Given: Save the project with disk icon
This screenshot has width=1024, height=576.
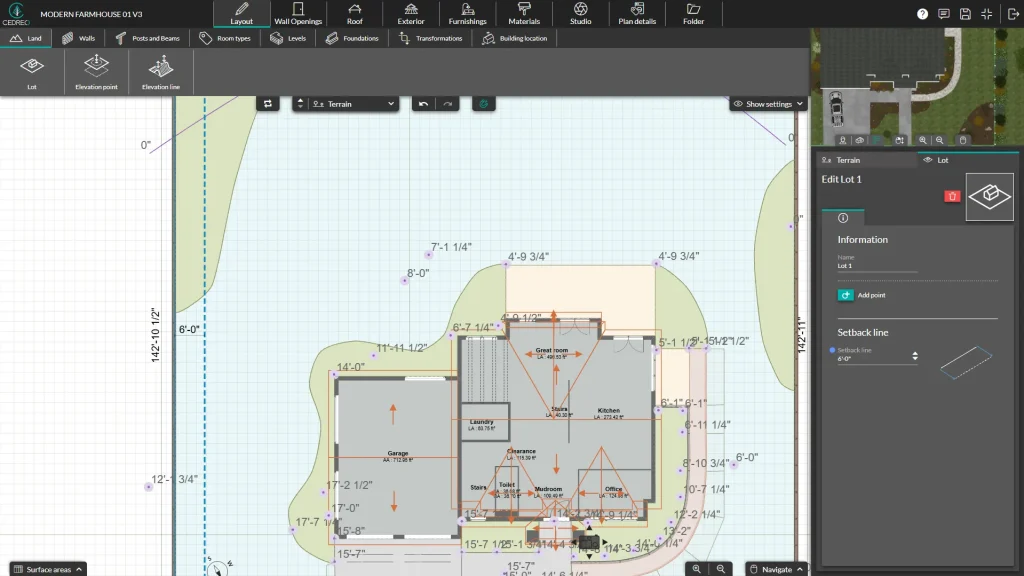Looking at the screenshot, I should tap(965, 14).
